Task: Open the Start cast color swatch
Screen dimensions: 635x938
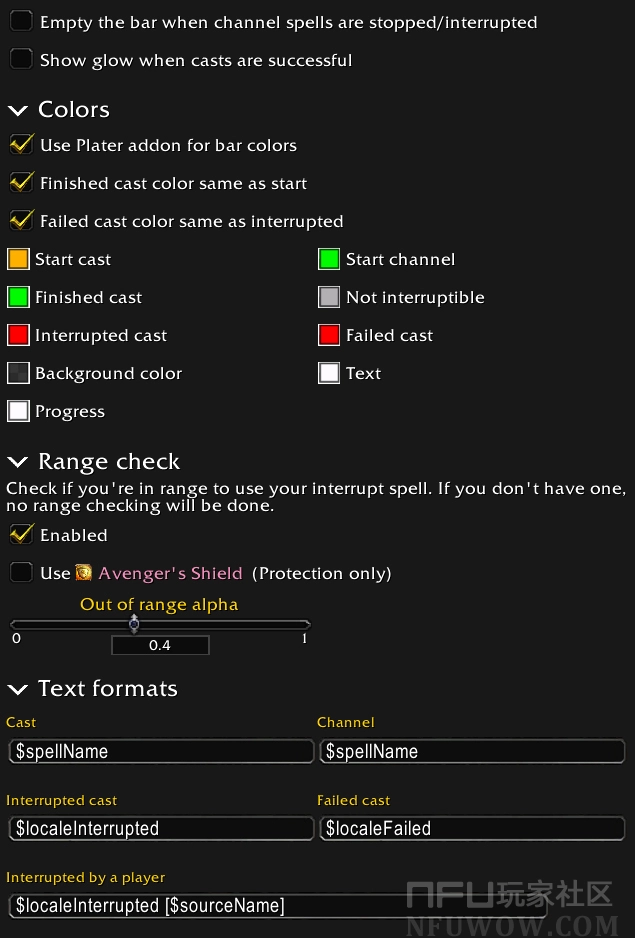Action: click(18, 260)
